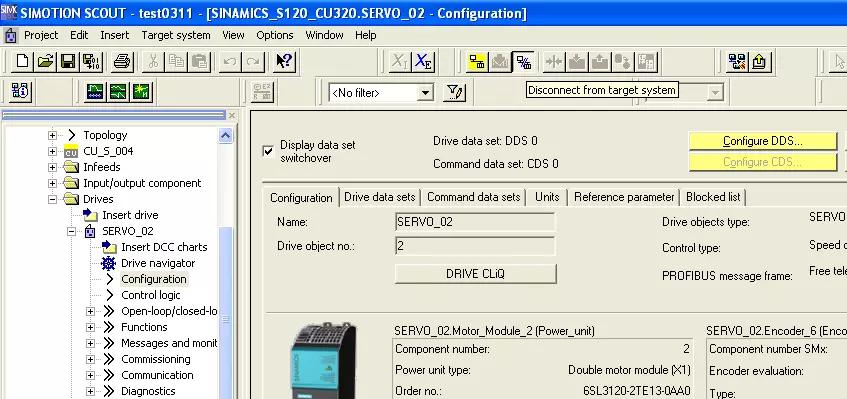Click the Name field showing SERVO_02
The height and width of the screenshot is (399, 847).
pos(475,222)
